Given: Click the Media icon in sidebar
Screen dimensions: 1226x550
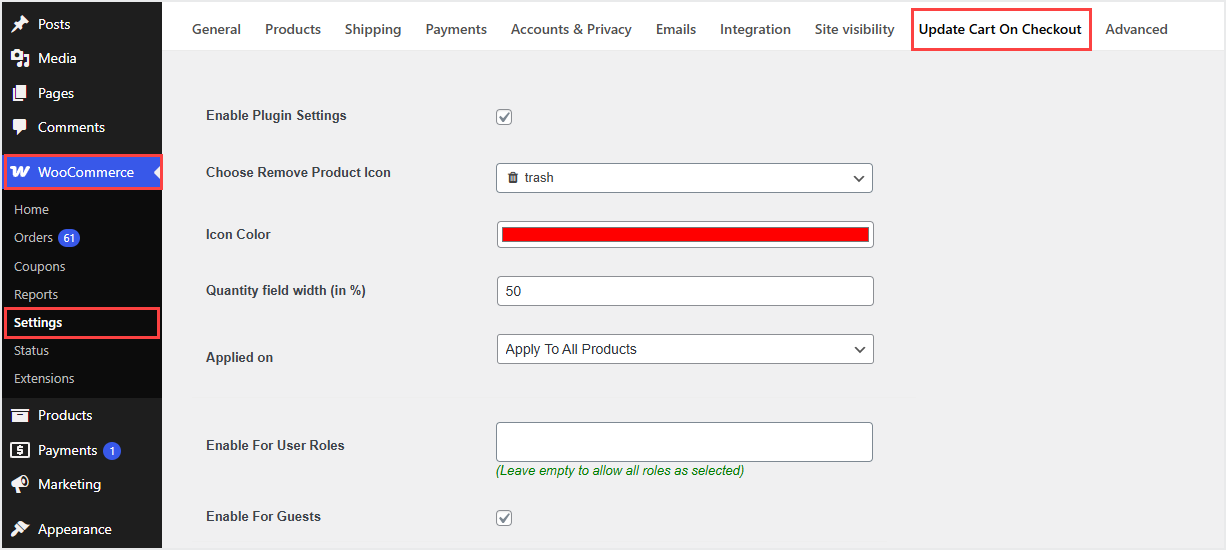Looking at the screenshot, I should tap(20, 58).
